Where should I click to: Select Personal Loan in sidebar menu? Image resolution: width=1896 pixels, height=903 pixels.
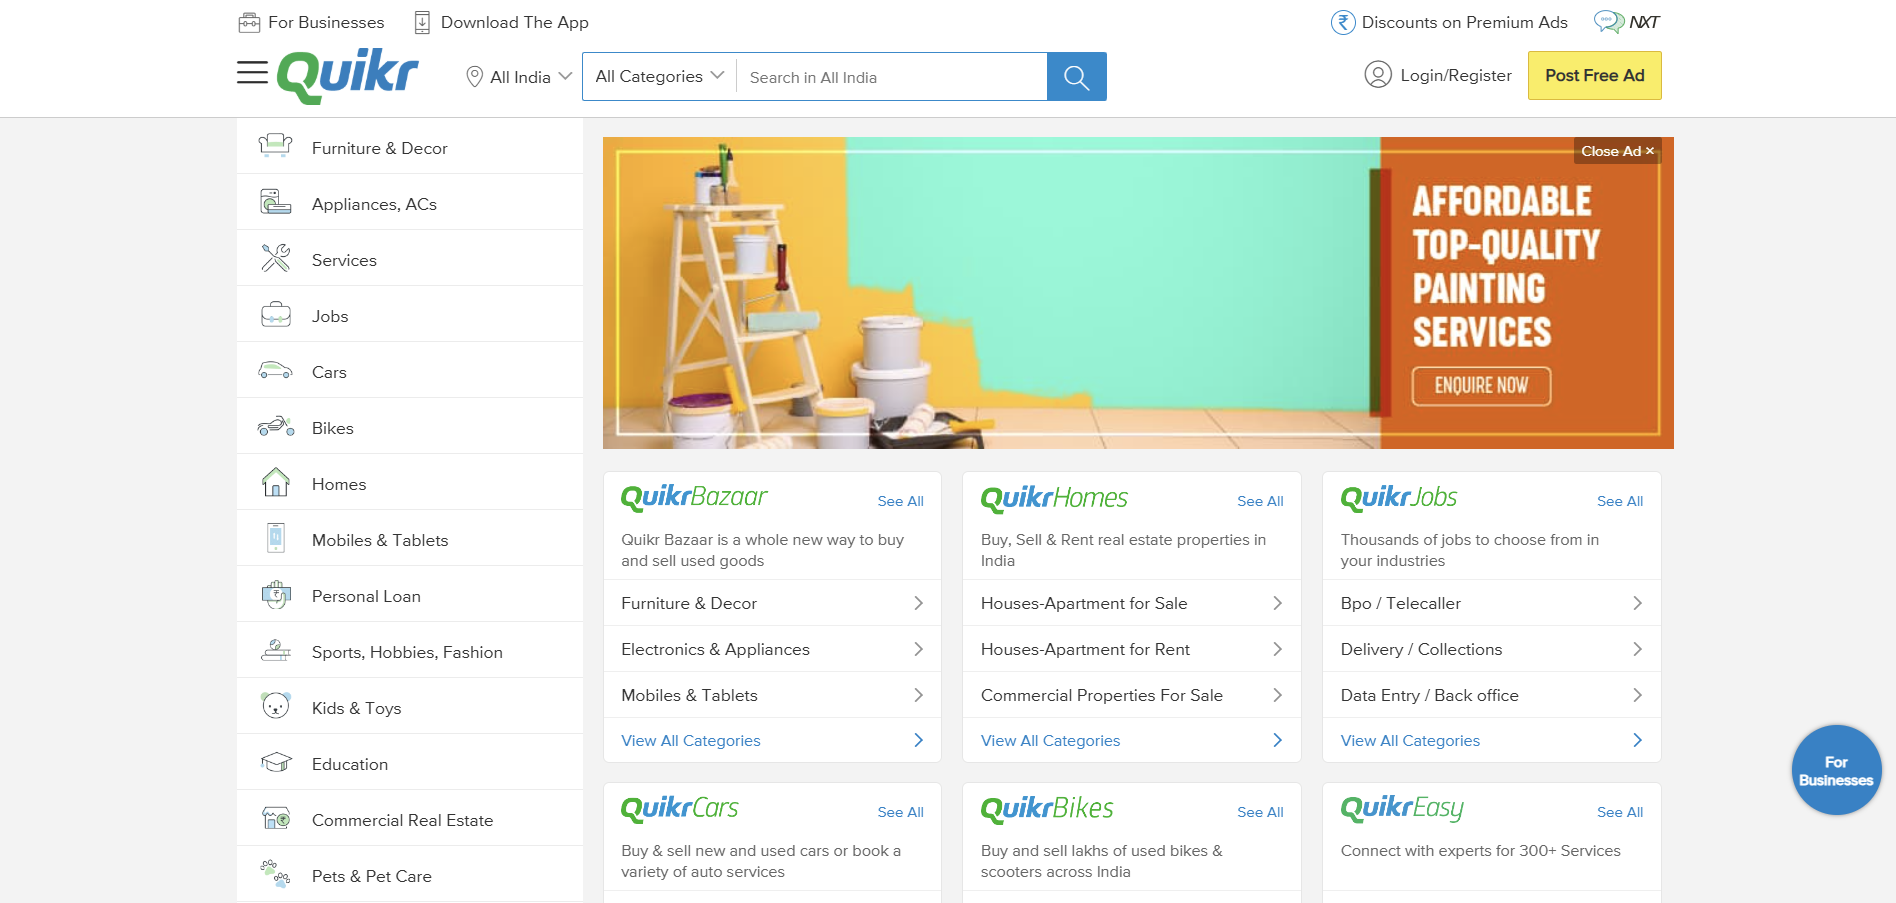(x=410, y=595)
